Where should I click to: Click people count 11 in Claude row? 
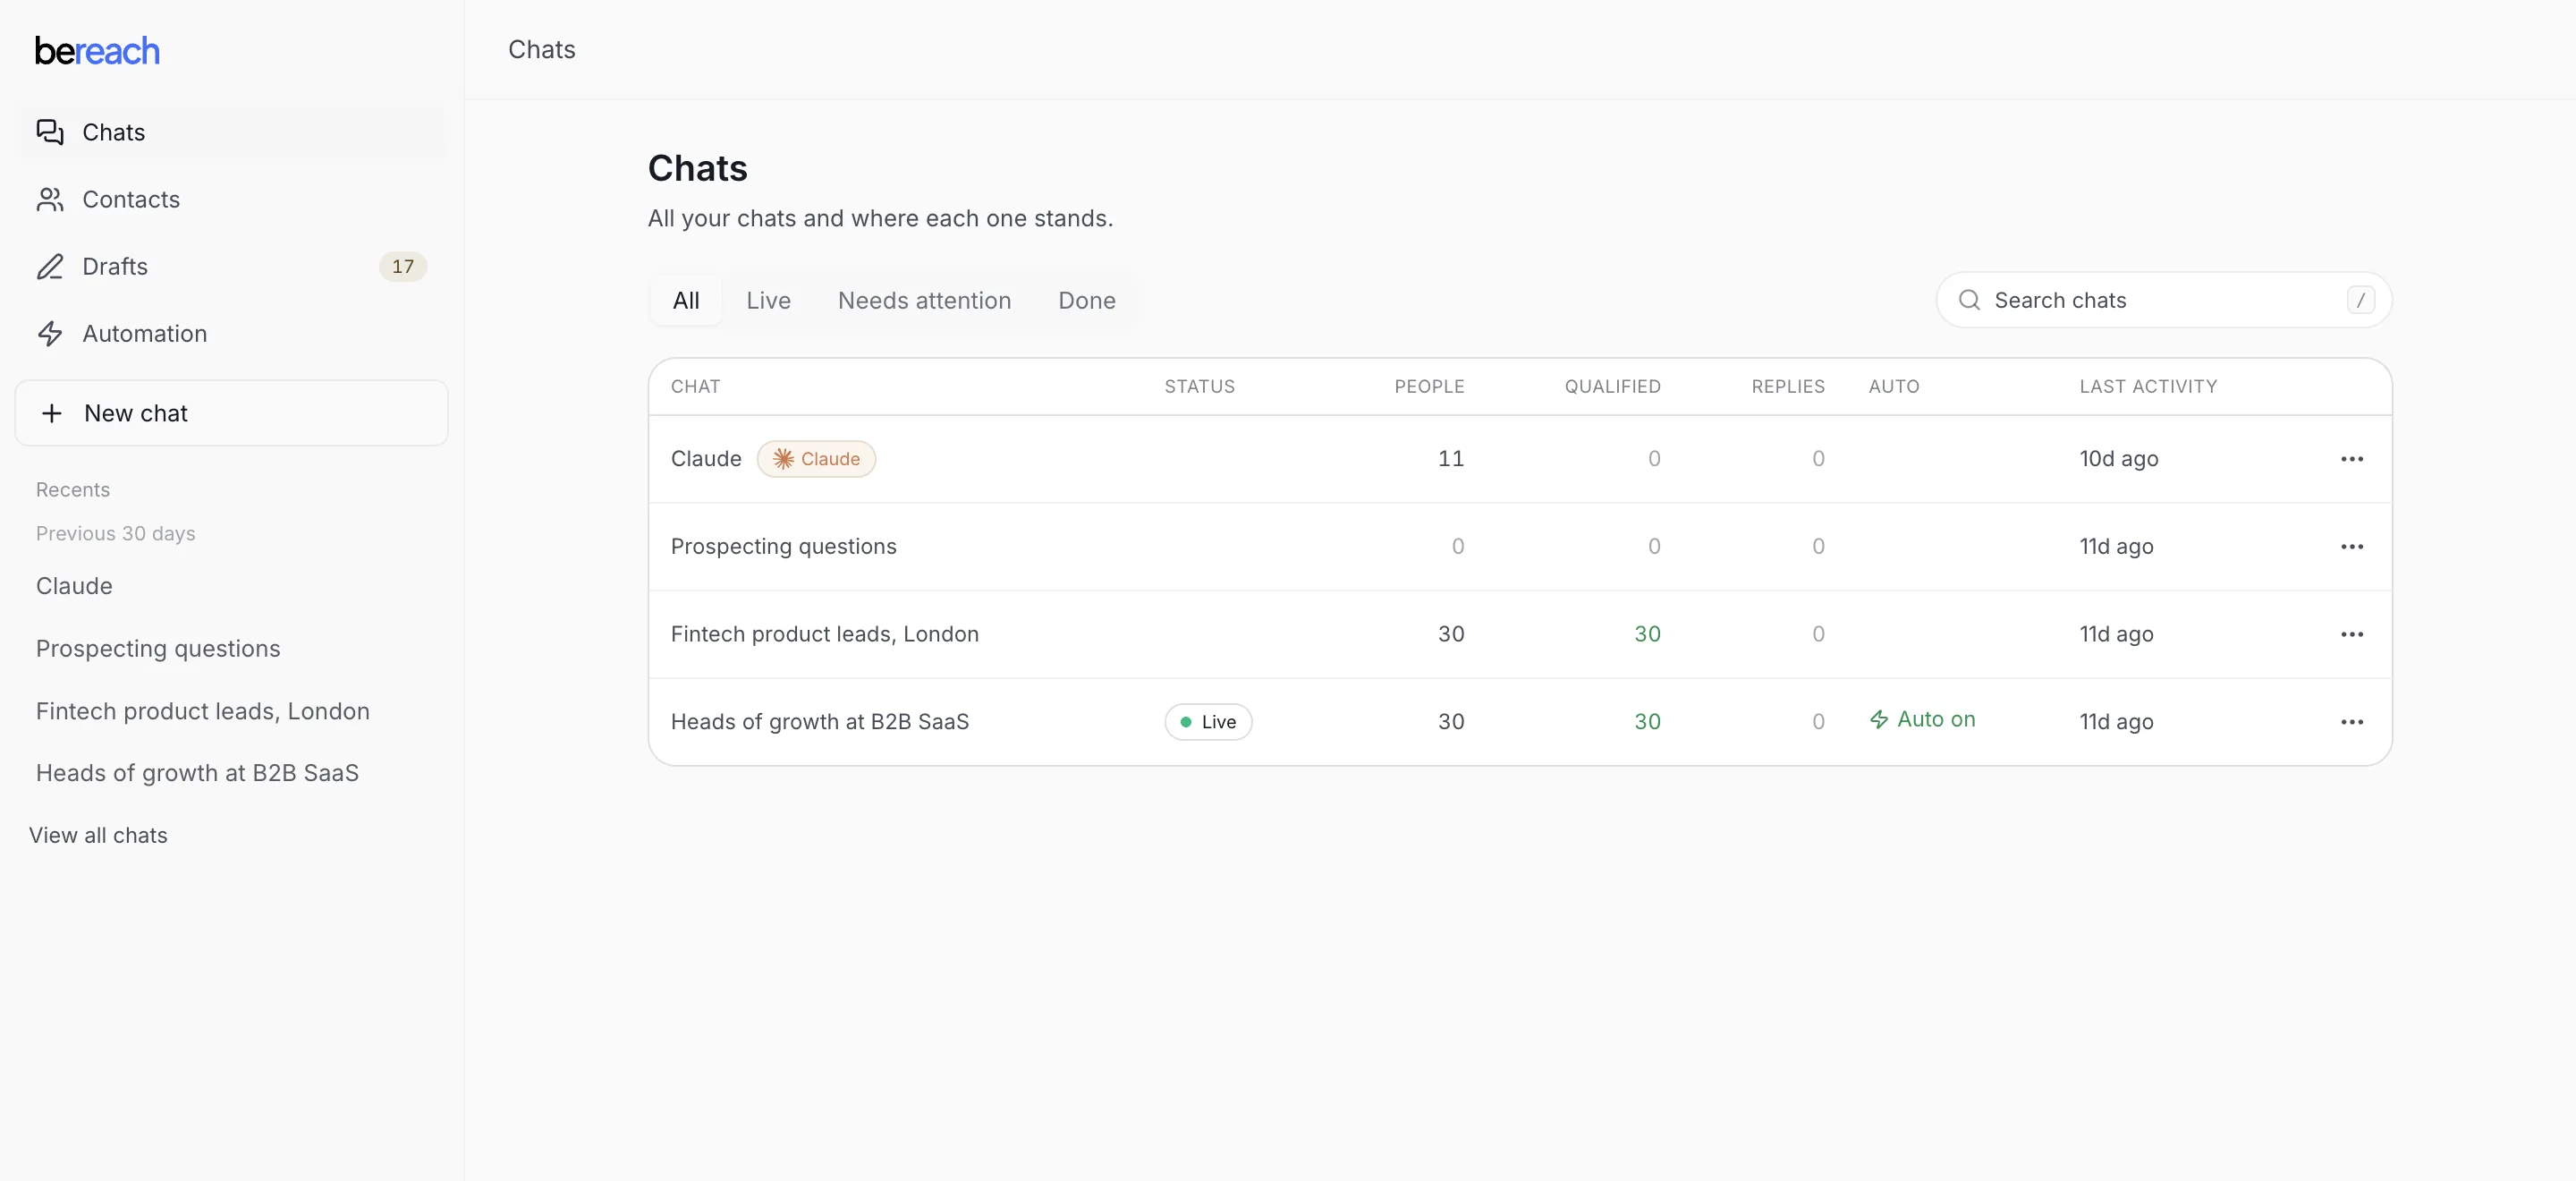click(1451, 459)
